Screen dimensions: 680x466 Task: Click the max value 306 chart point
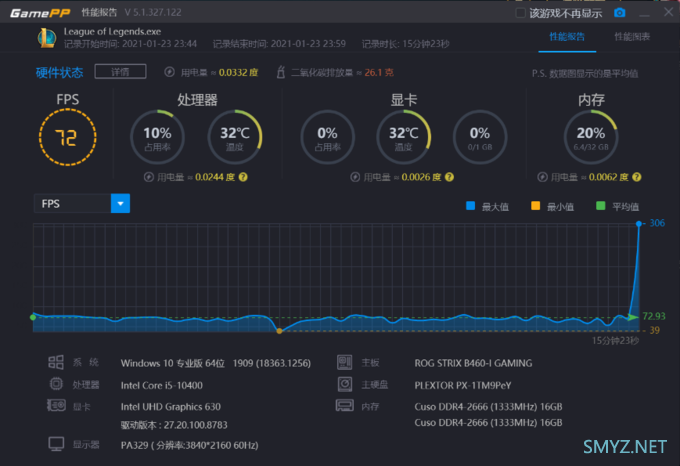click(639, 224)
